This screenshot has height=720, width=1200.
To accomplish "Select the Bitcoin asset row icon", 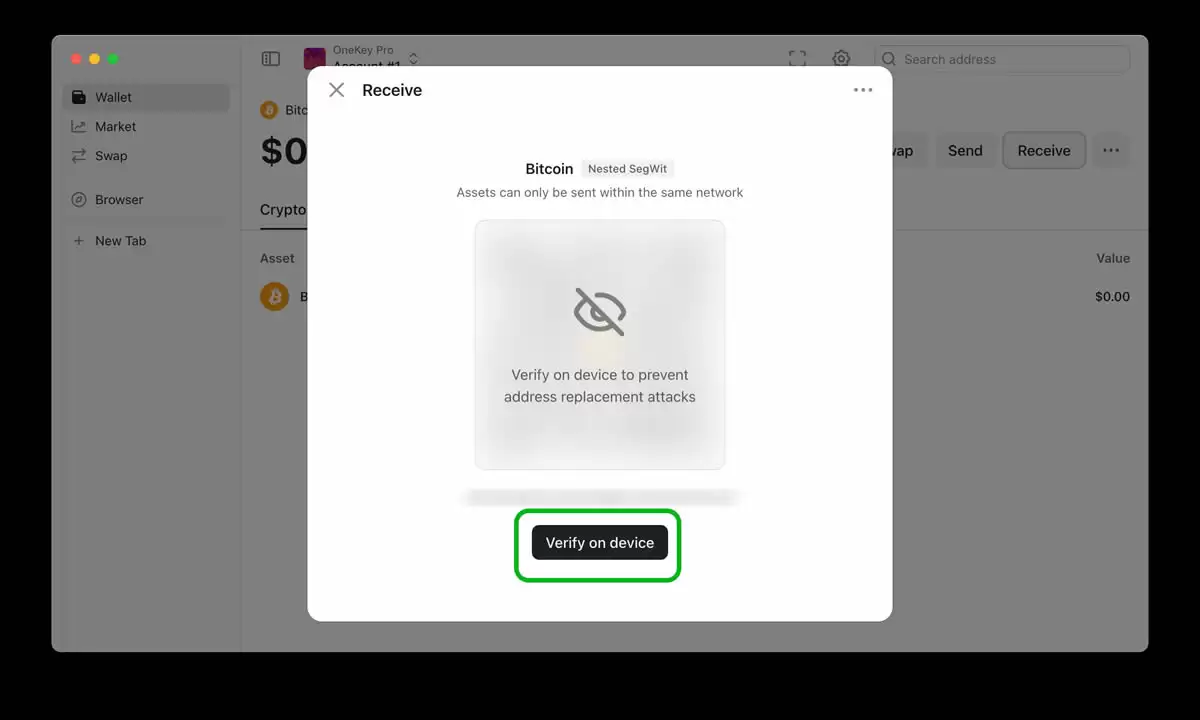I will click(x=274, y=296).
